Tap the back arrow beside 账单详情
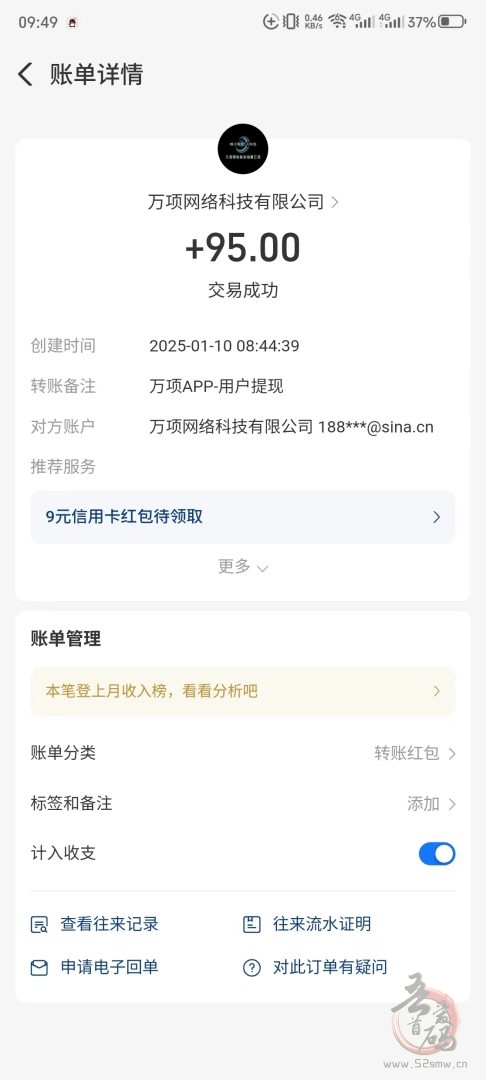The width and height of the screenshot is (486, 1080). click(25, 74)
